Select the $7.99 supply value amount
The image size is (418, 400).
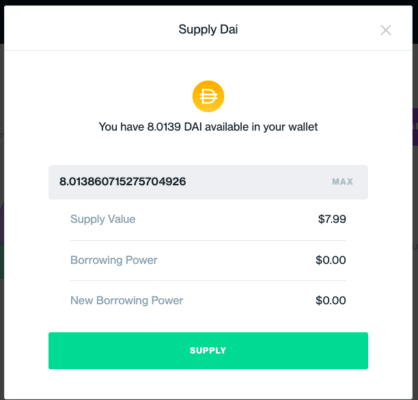tap(332, 219)
